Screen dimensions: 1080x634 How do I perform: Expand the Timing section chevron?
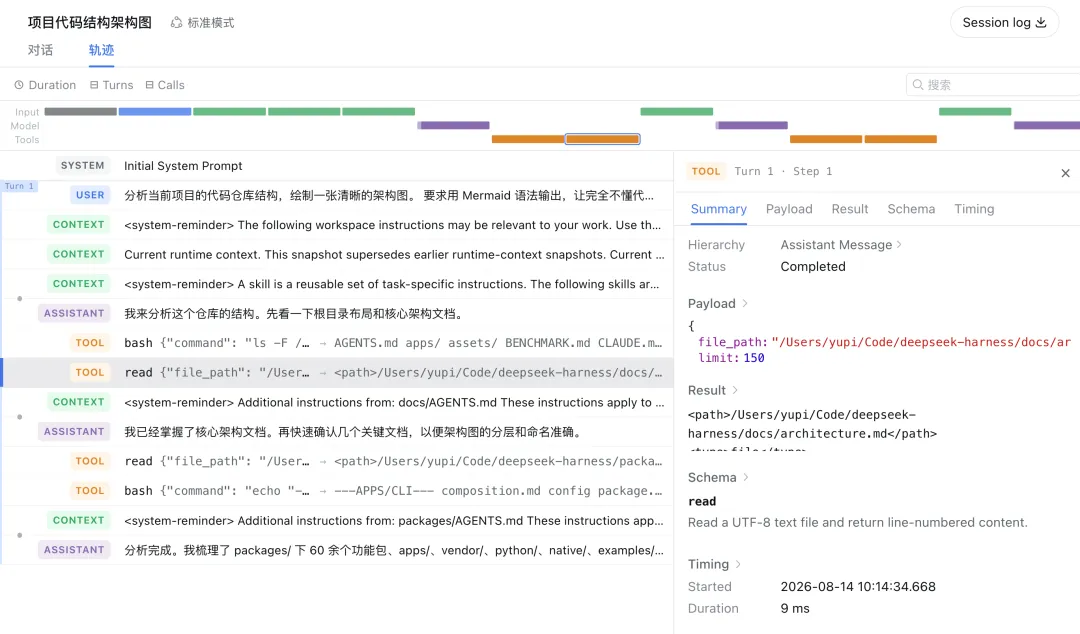(738, 564)
